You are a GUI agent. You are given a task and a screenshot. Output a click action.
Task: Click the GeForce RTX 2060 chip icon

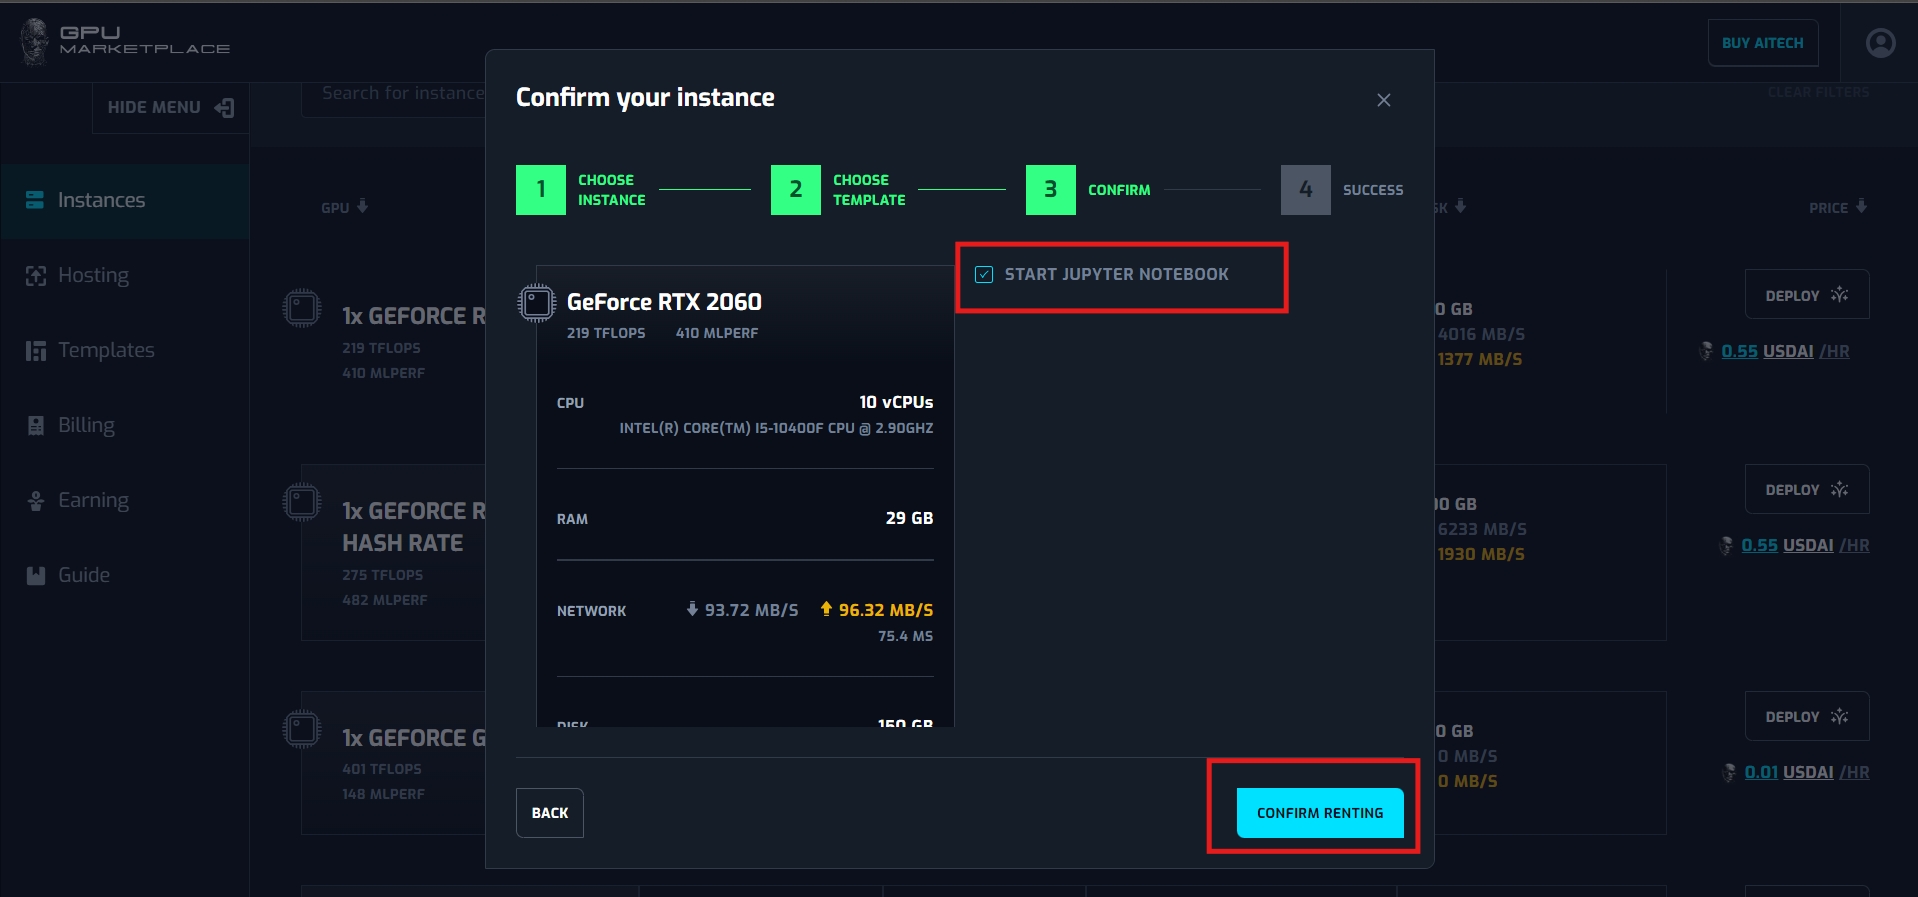(537, 303)
